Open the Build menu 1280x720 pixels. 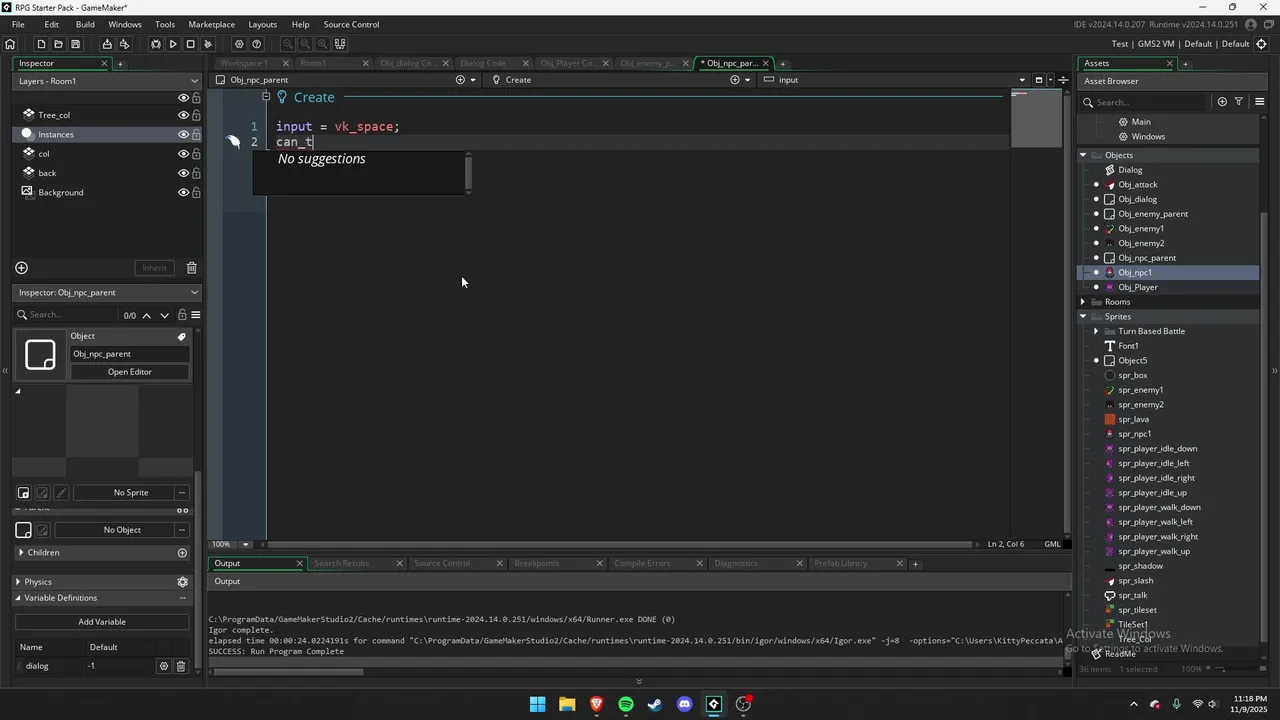click(x=85, y=24)
